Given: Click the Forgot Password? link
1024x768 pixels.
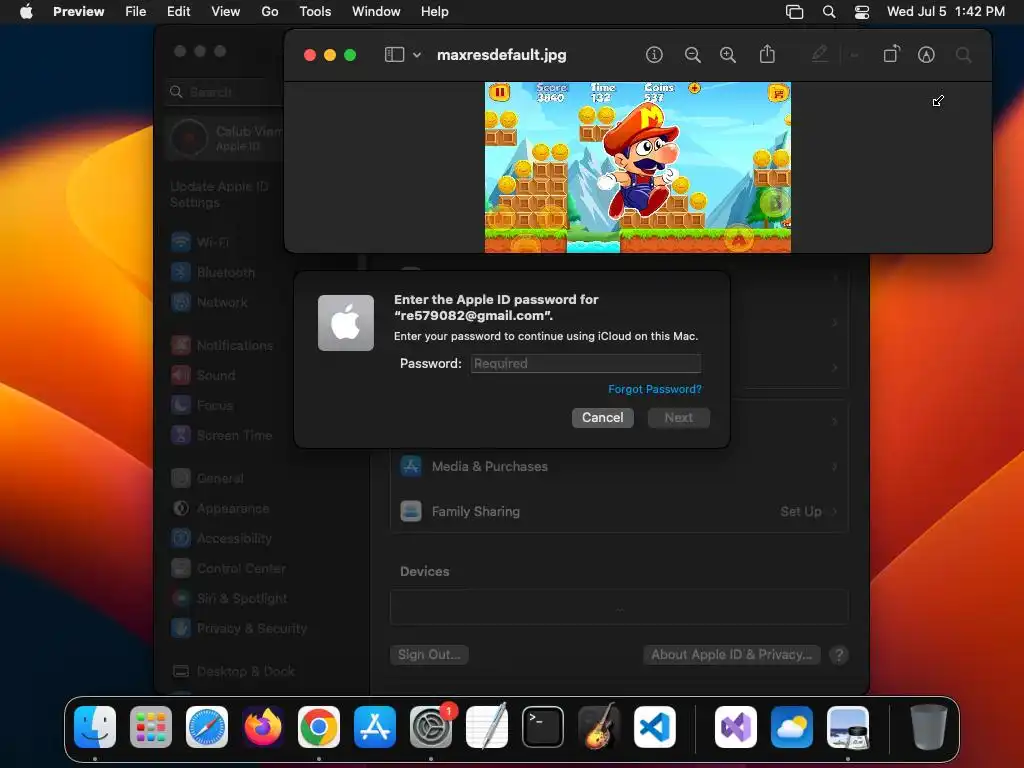Looking at the screenshot, I should [654, 389].
